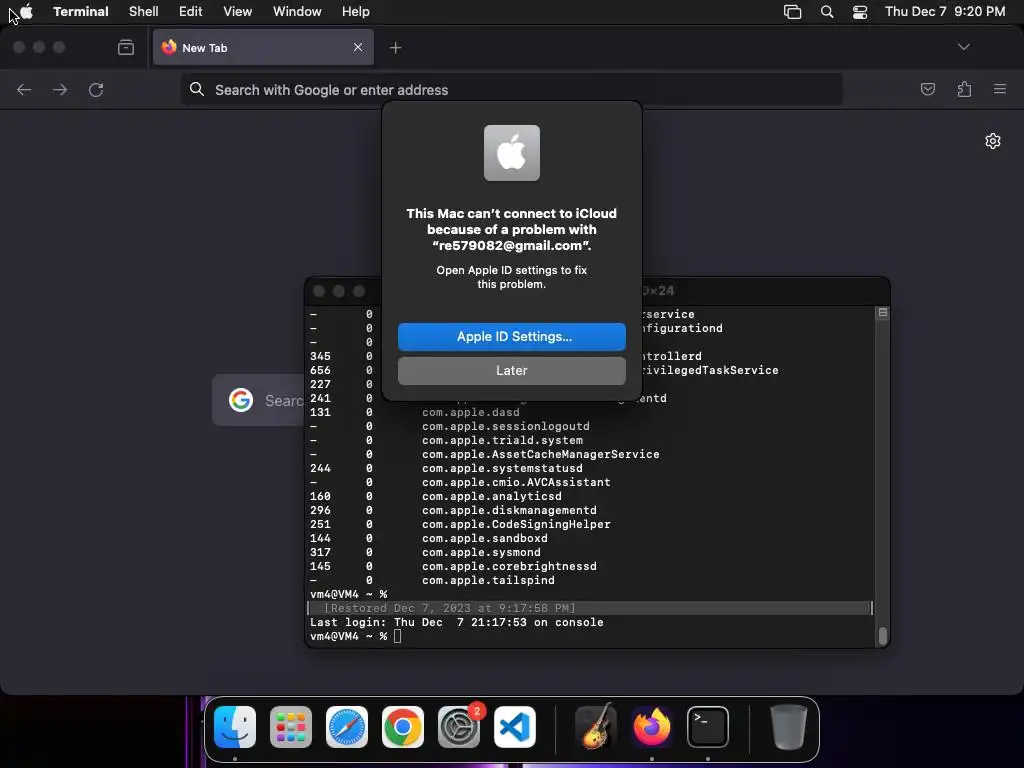
Task: Click com.apple.systemstatusd in Terminal
Action: tap(502, 468)
